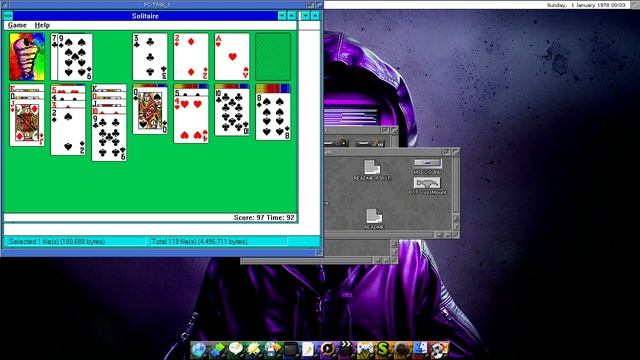Viewport: 640px width, 360px height.
Task: Select the 4 of hearts tableau card
Action: 191,120
